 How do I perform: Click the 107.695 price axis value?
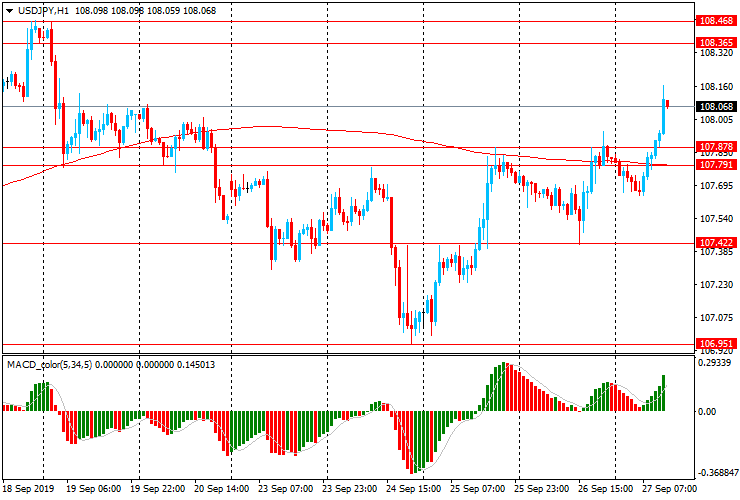pyautogui.click(x=716, y=186)
